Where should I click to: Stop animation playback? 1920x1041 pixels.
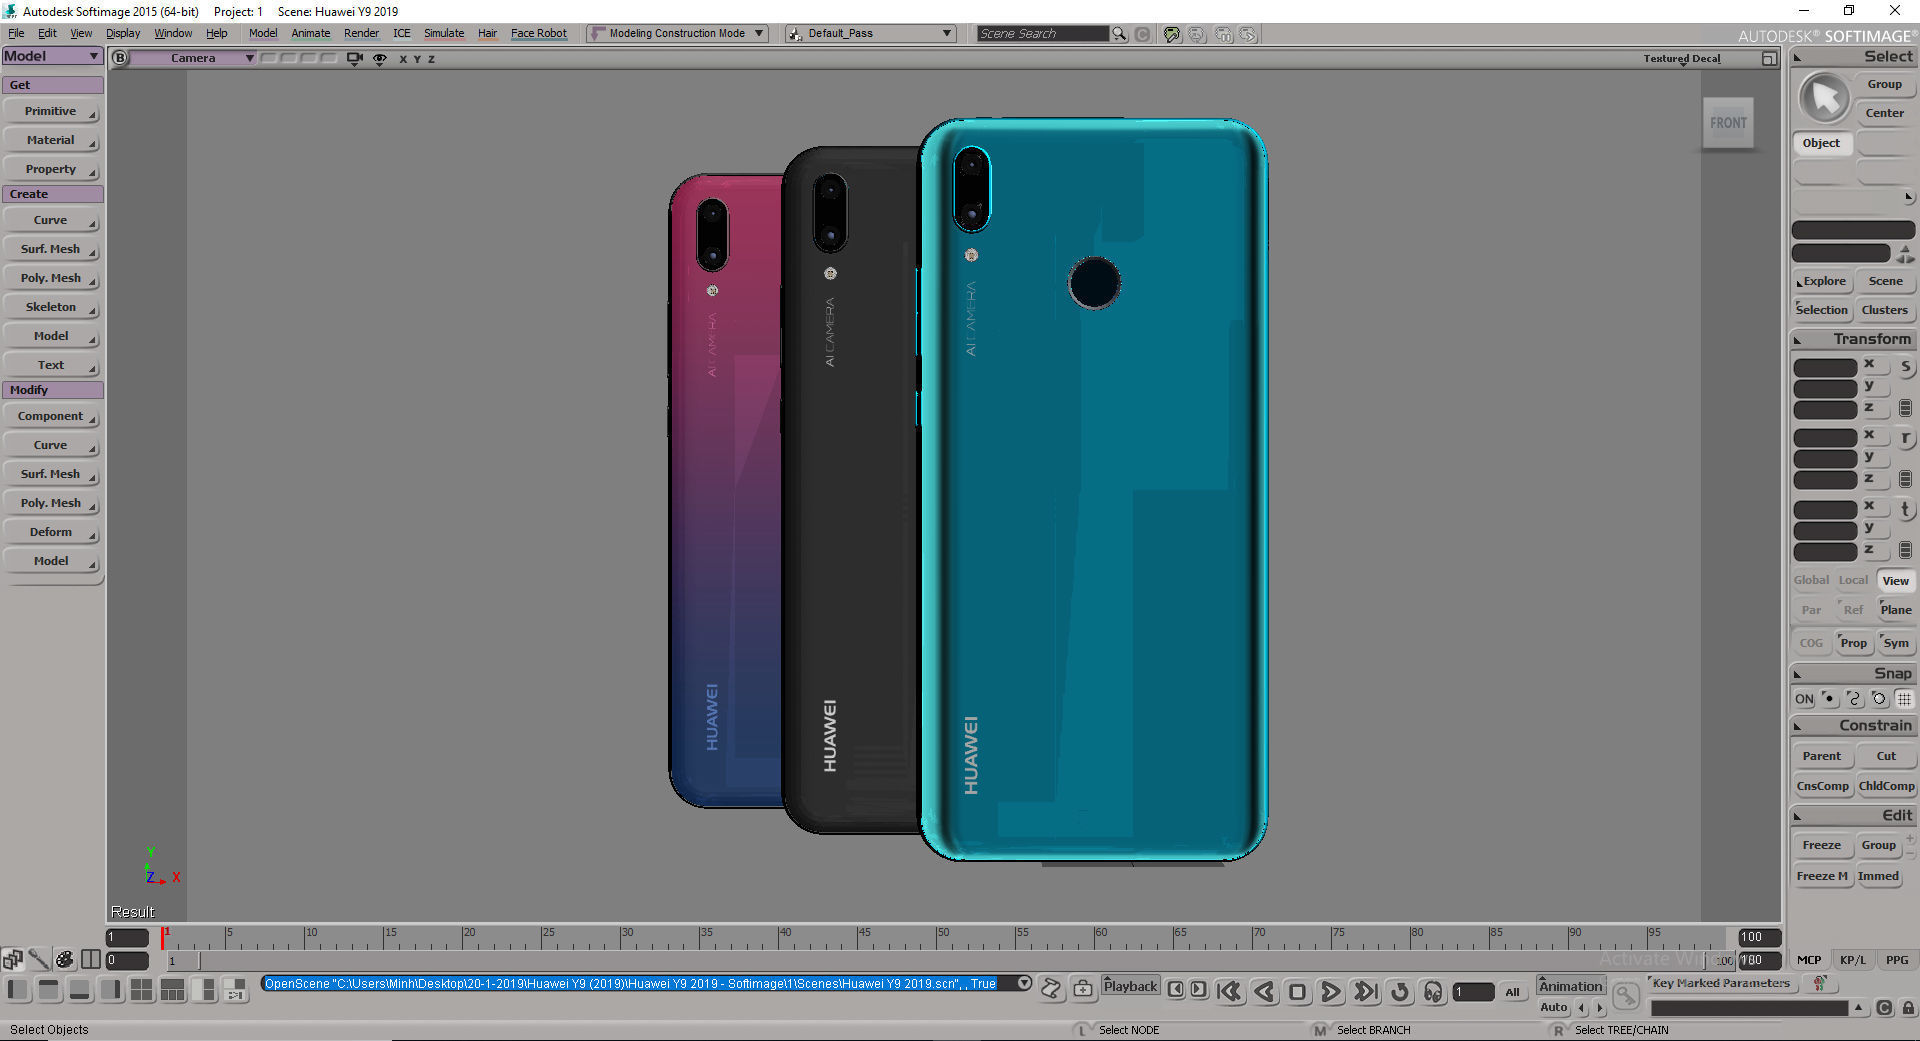click(1297, 991)
